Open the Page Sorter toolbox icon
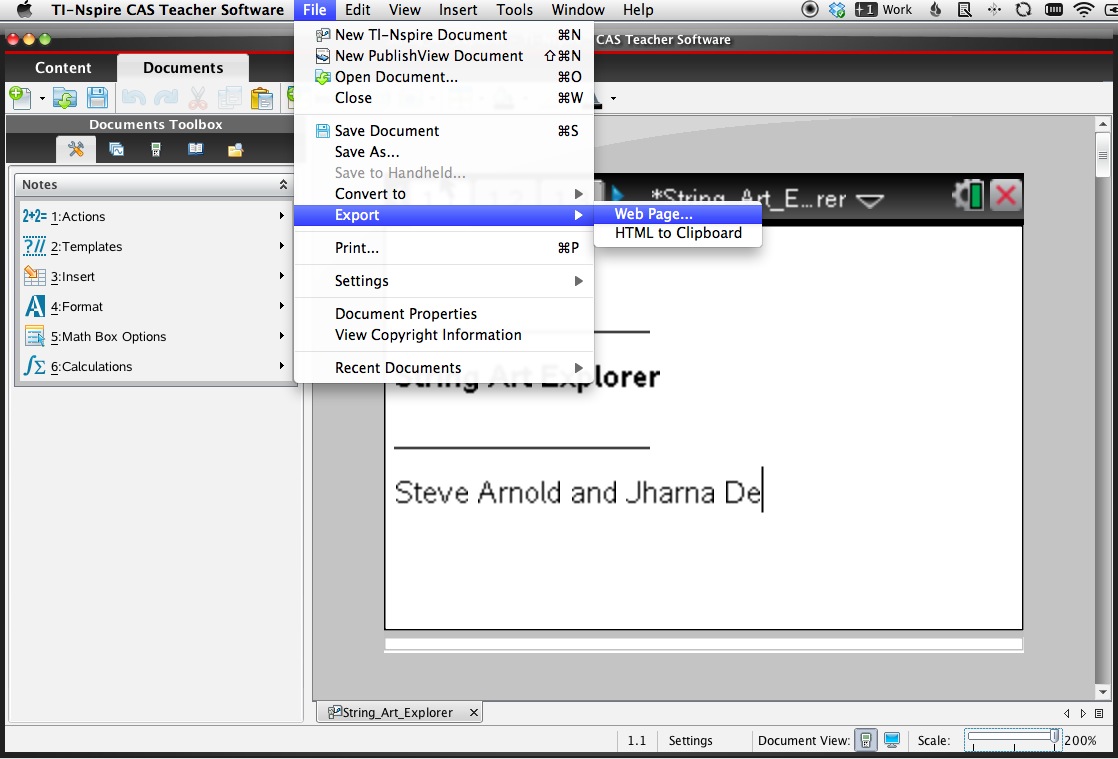The width and height of the screenshot is (1118, 759). [x=116, y=150]
